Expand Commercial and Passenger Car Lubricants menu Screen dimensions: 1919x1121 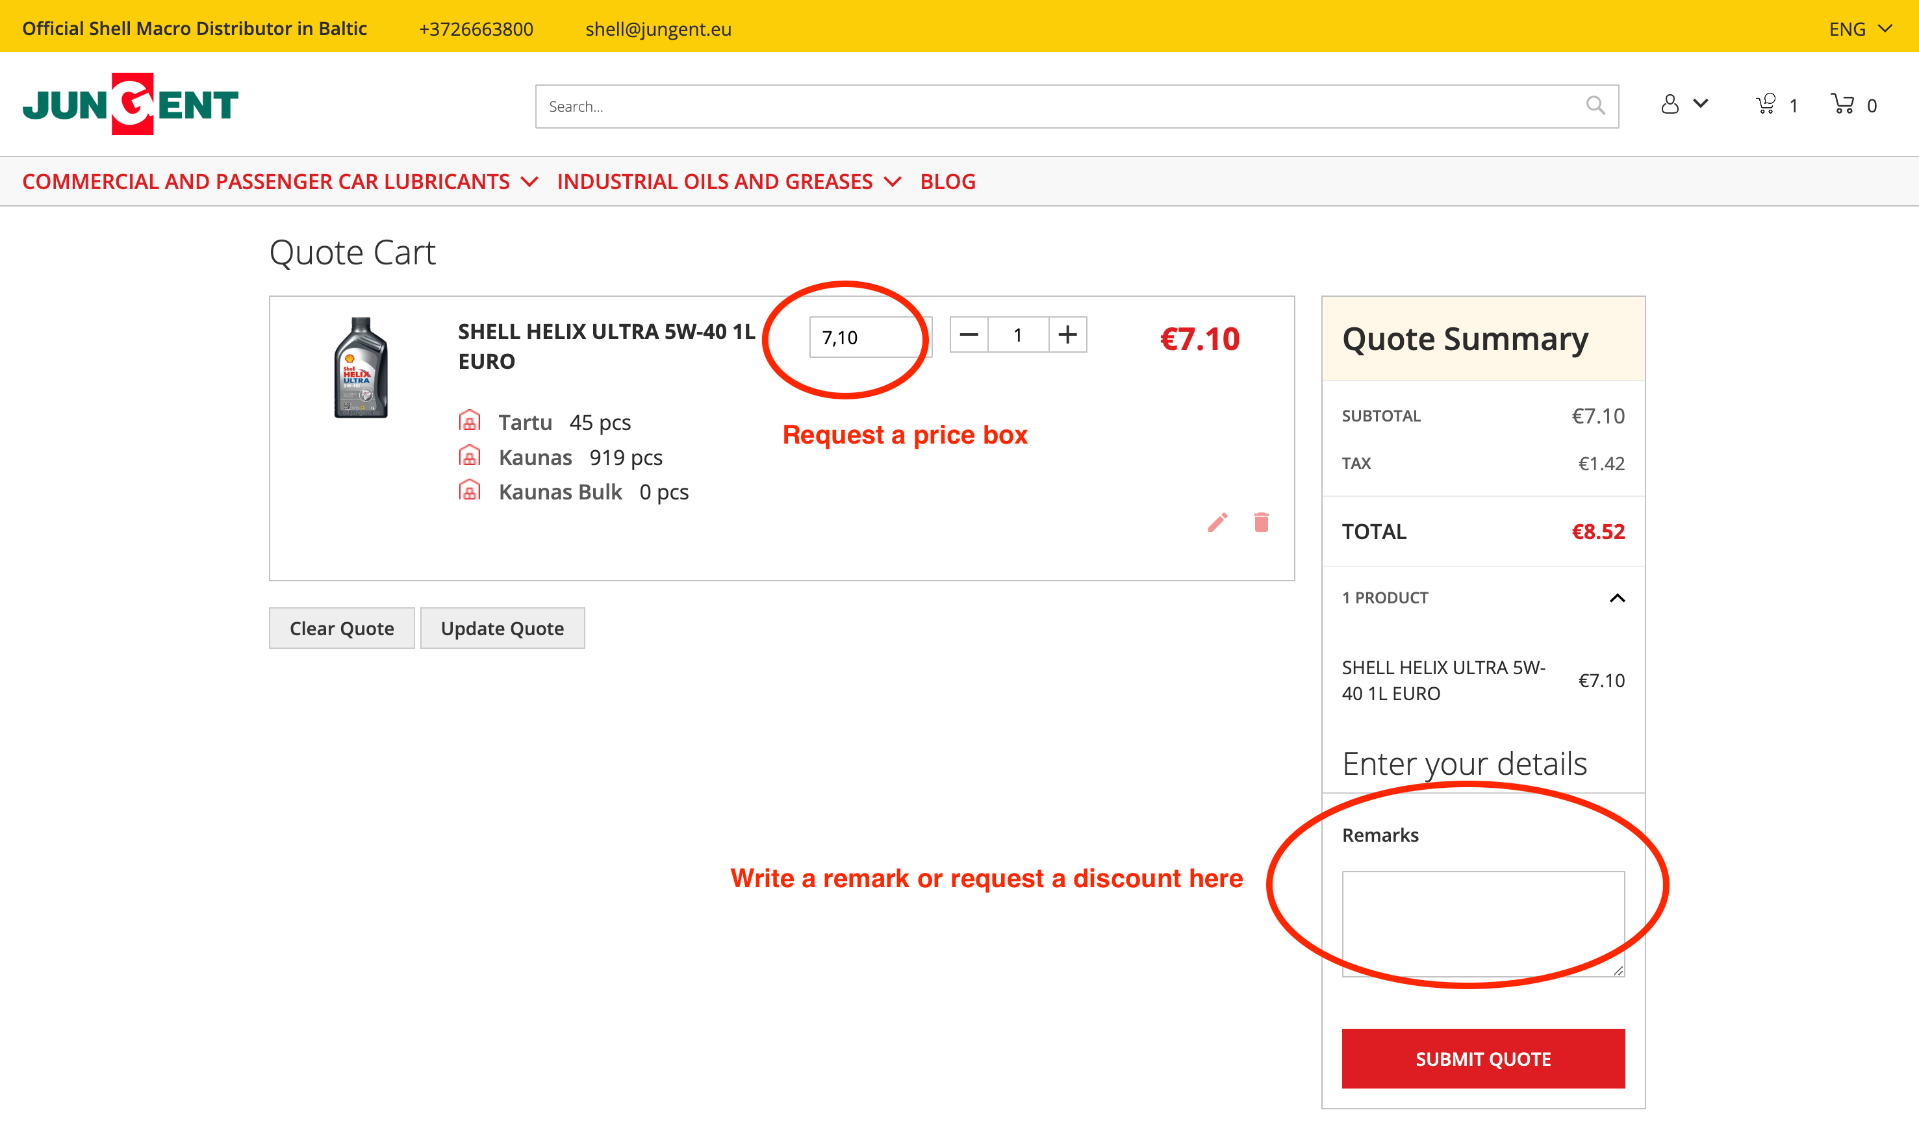point(266,181)
